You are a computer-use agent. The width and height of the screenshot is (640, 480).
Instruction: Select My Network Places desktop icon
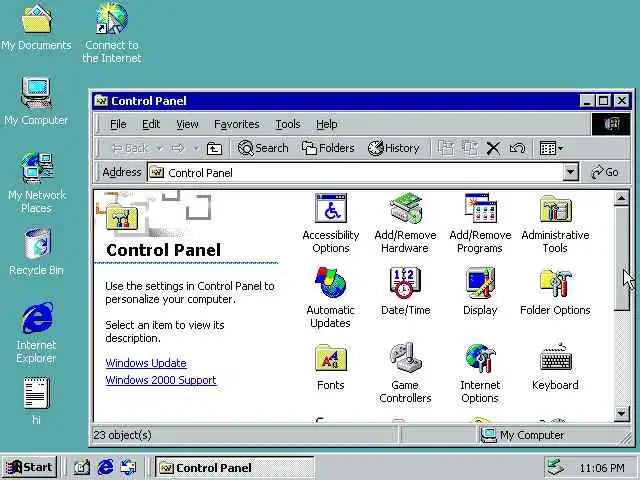[x=36, y=184]
